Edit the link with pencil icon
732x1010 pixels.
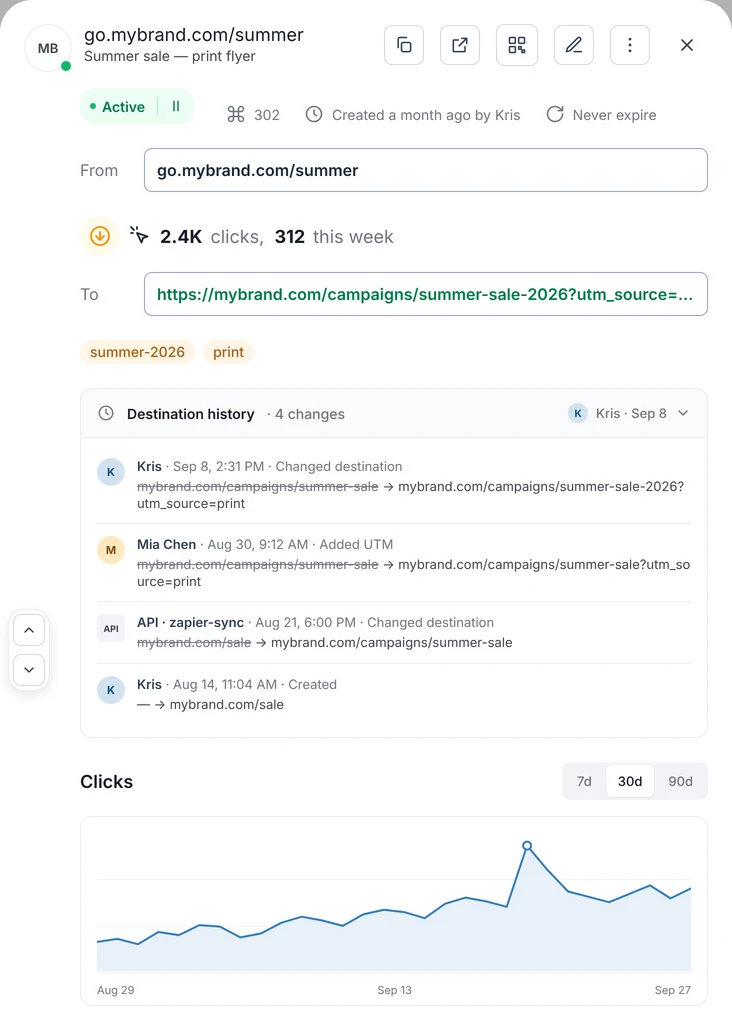573,45
